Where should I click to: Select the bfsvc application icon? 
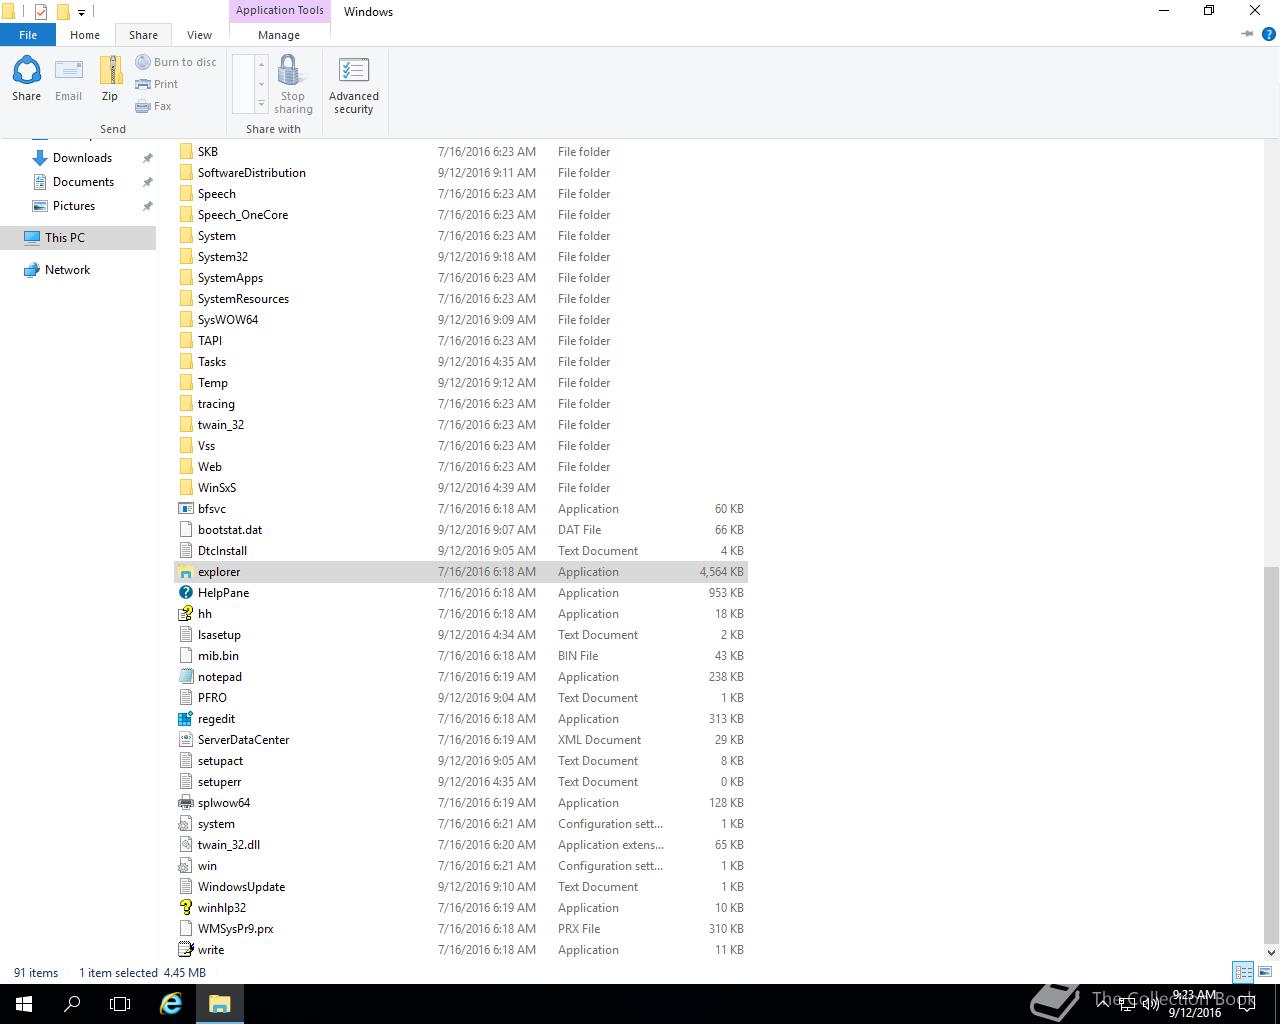(x=185, y=509)
